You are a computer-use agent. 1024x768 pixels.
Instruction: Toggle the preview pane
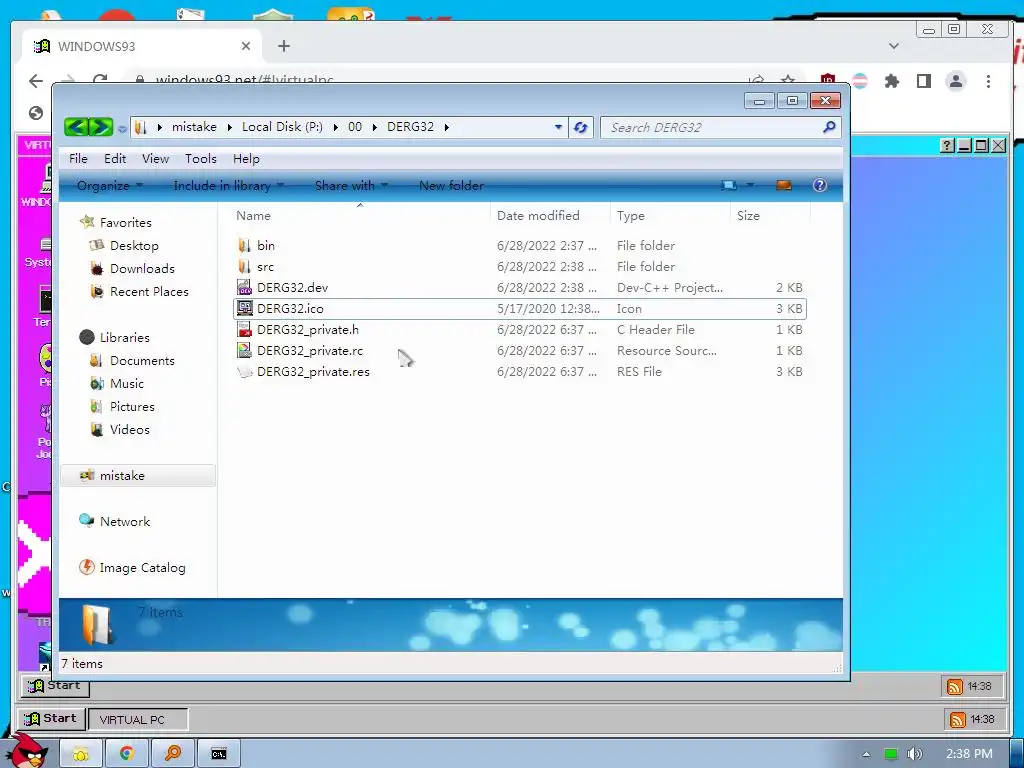point(784,185)
